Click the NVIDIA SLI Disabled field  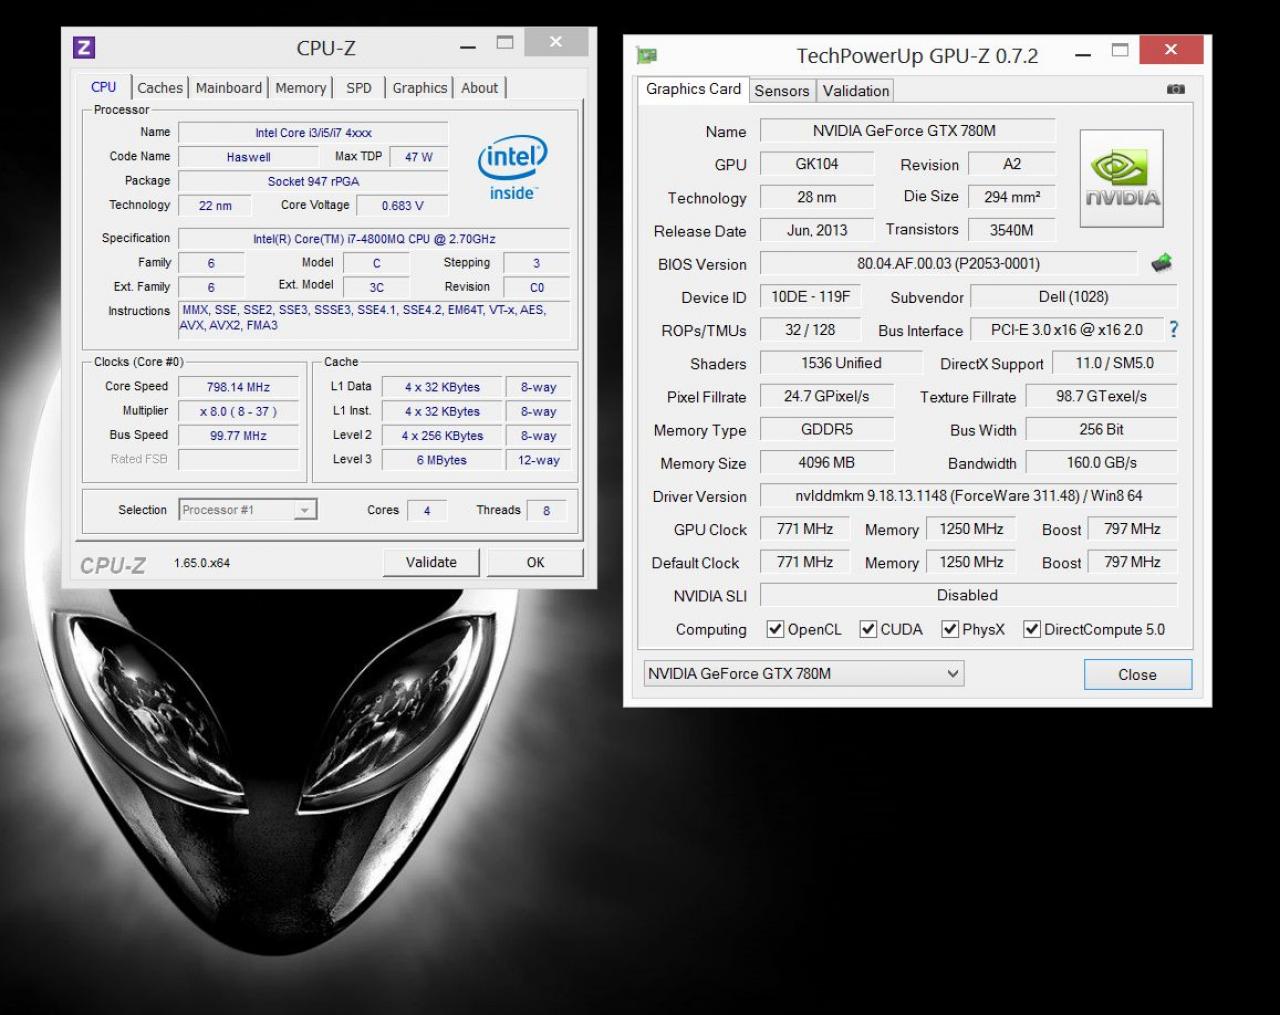[x=968, y=595]
